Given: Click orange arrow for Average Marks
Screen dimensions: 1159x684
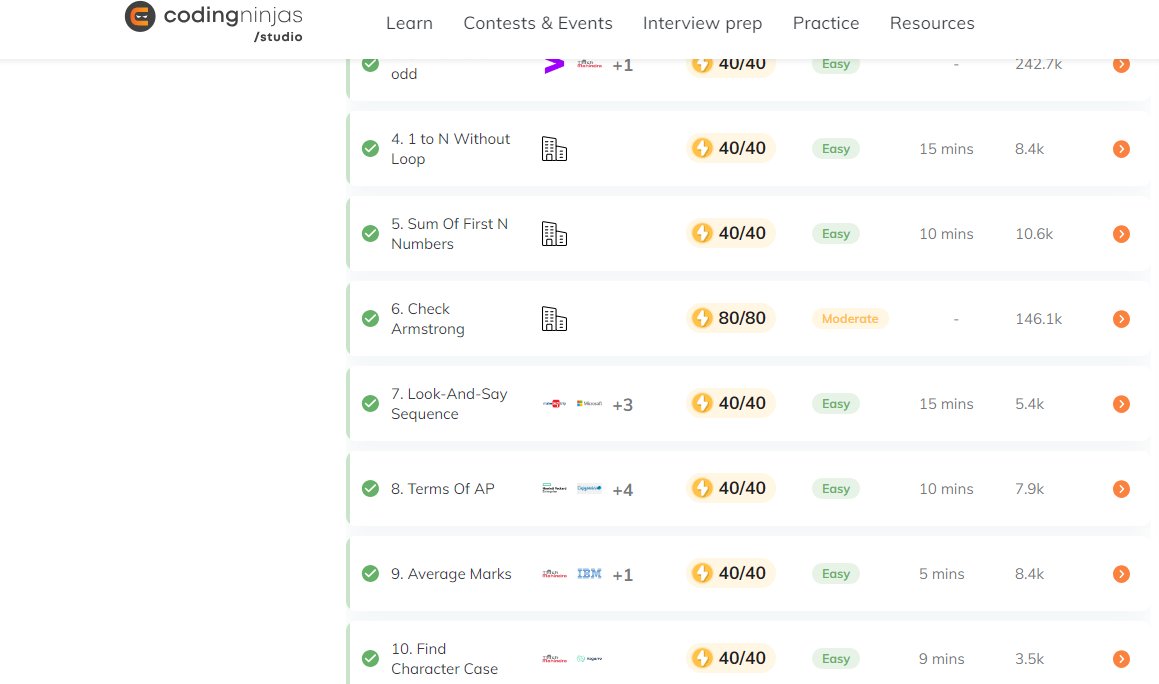Looking at the screenshot, I should pos(1121,574).
